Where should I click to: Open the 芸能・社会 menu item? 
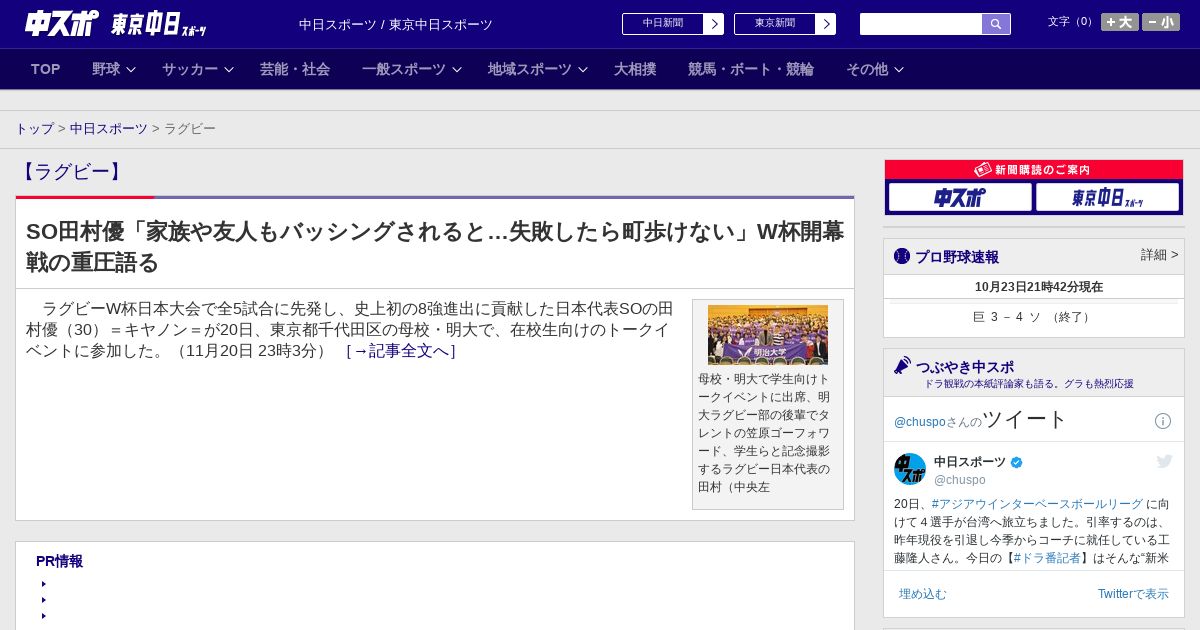[295, 69]
